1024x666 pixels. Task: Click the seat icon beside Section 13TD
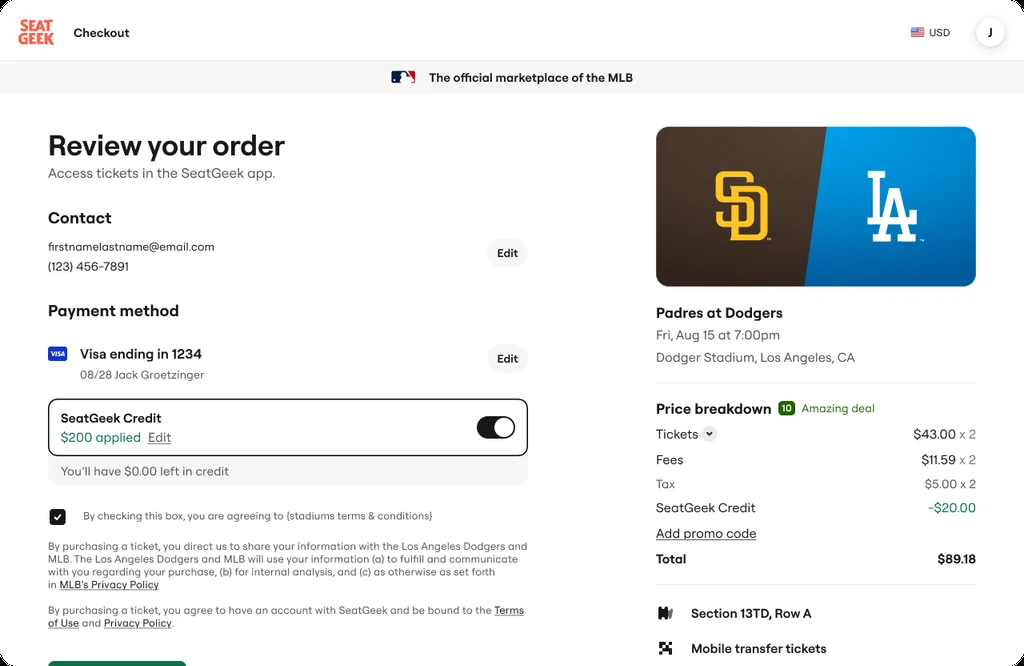click(665, 613)
